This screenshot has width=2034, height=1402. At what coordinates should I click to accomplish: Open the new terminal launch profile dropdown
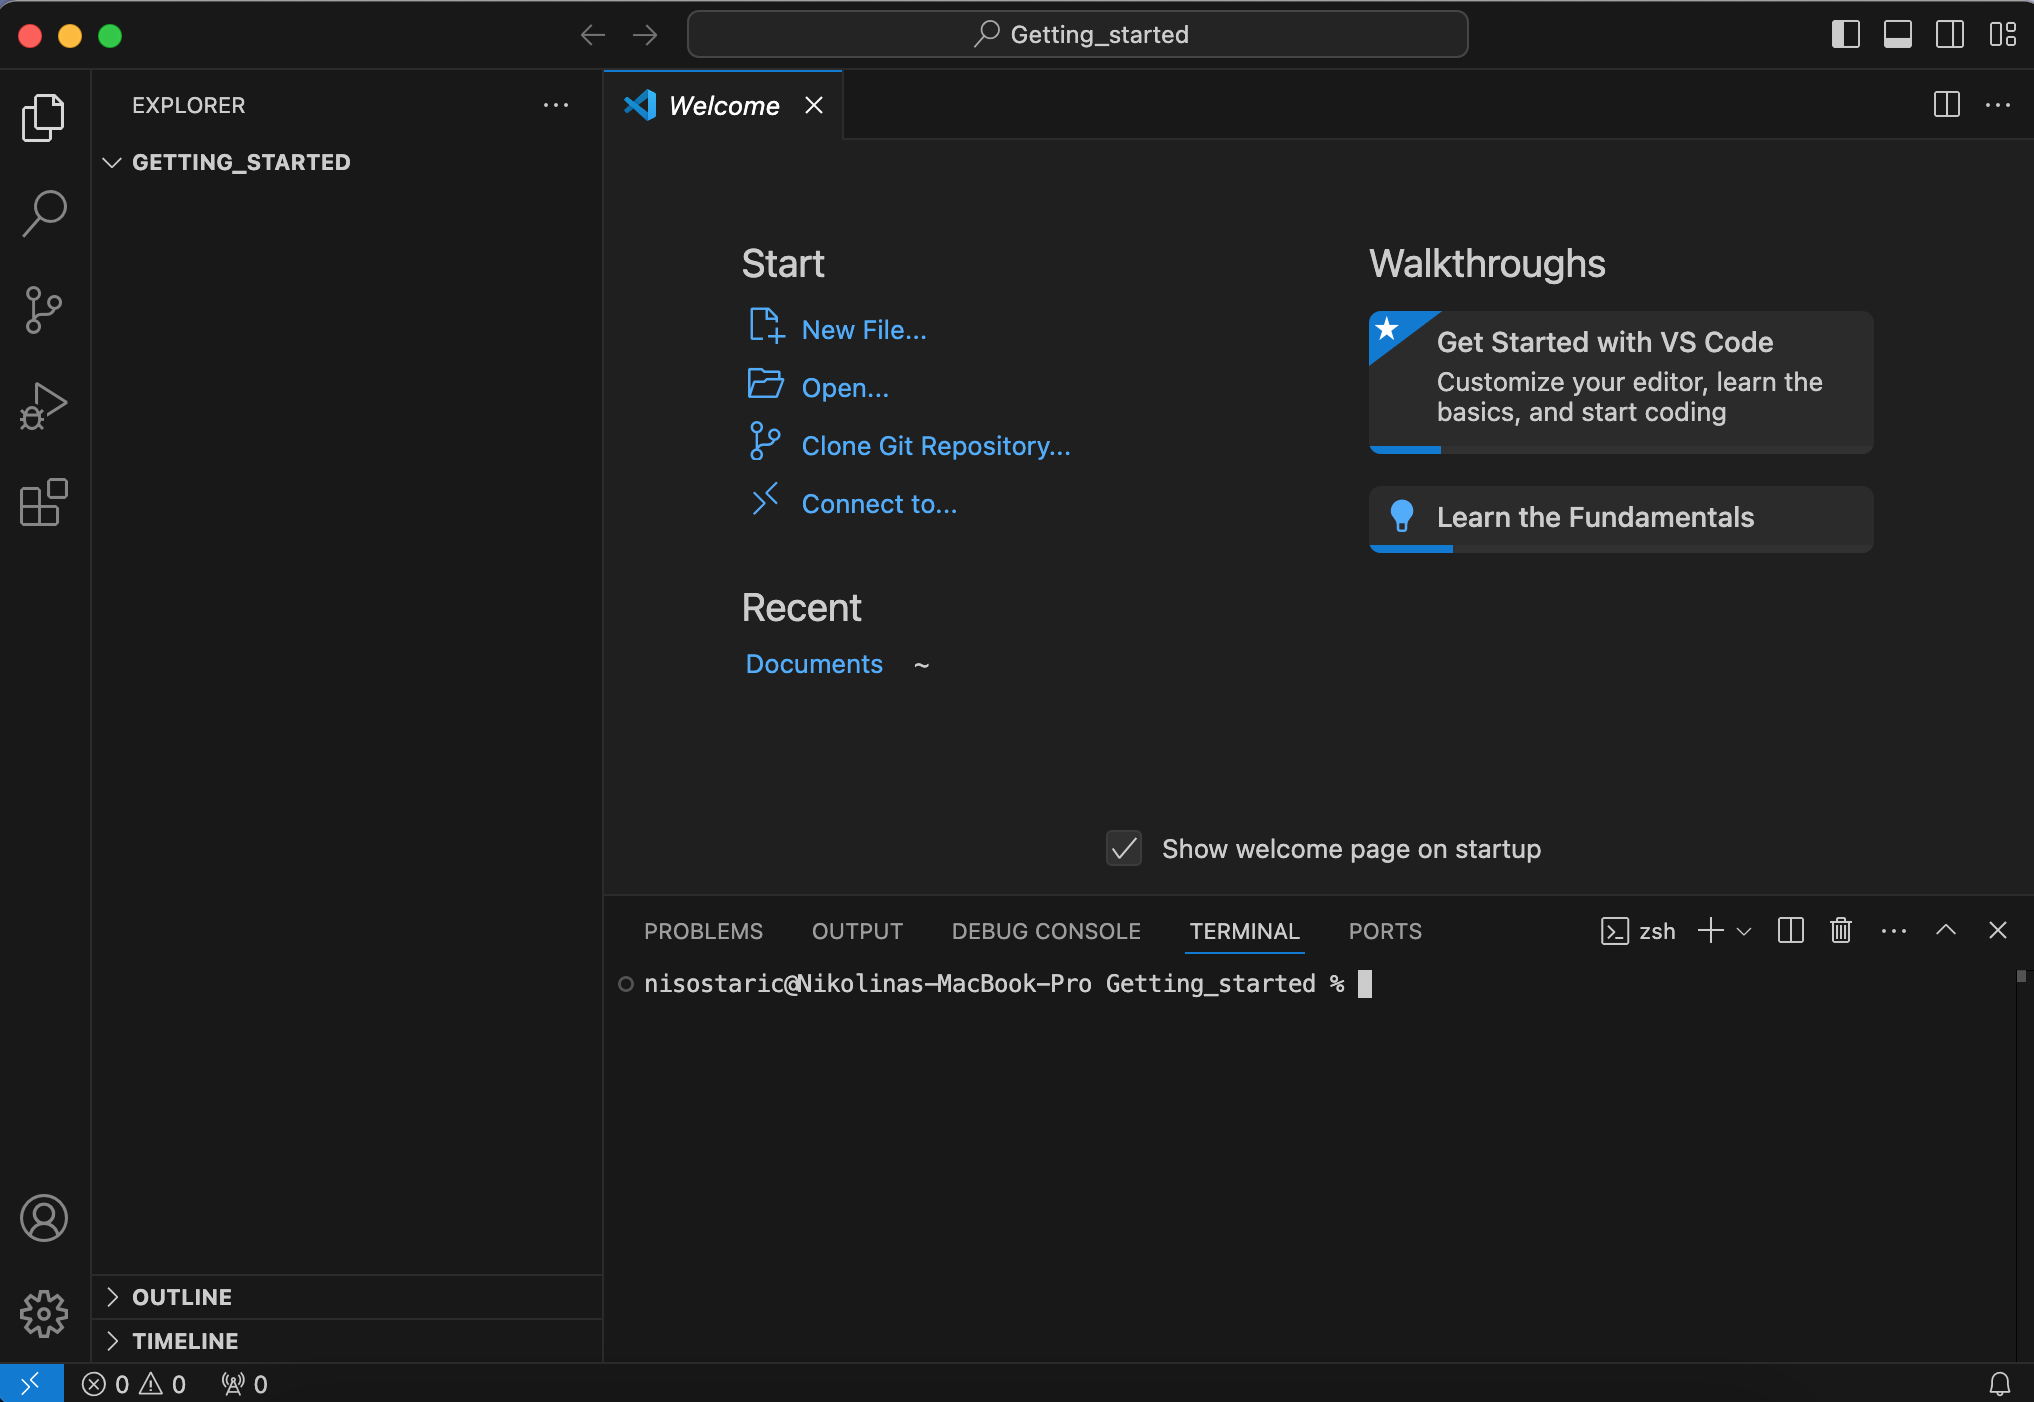[1744, 931]
